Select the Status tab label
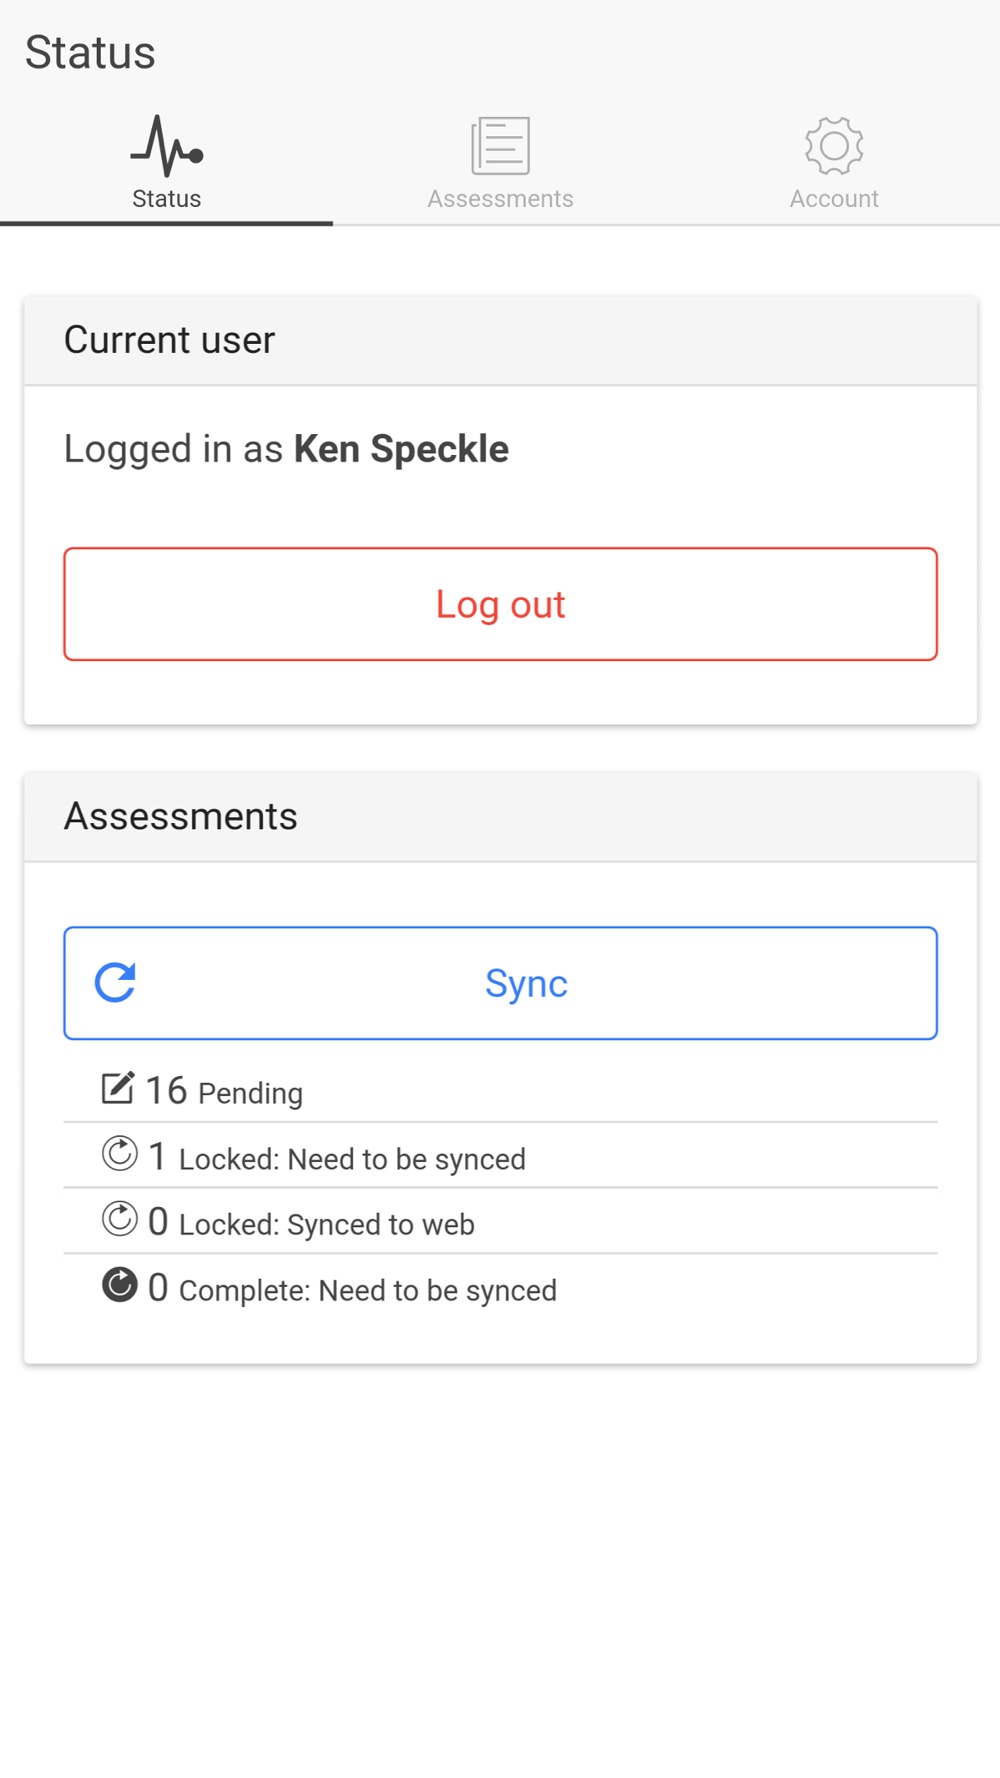1000x1778 pixels. coord(167,199)
